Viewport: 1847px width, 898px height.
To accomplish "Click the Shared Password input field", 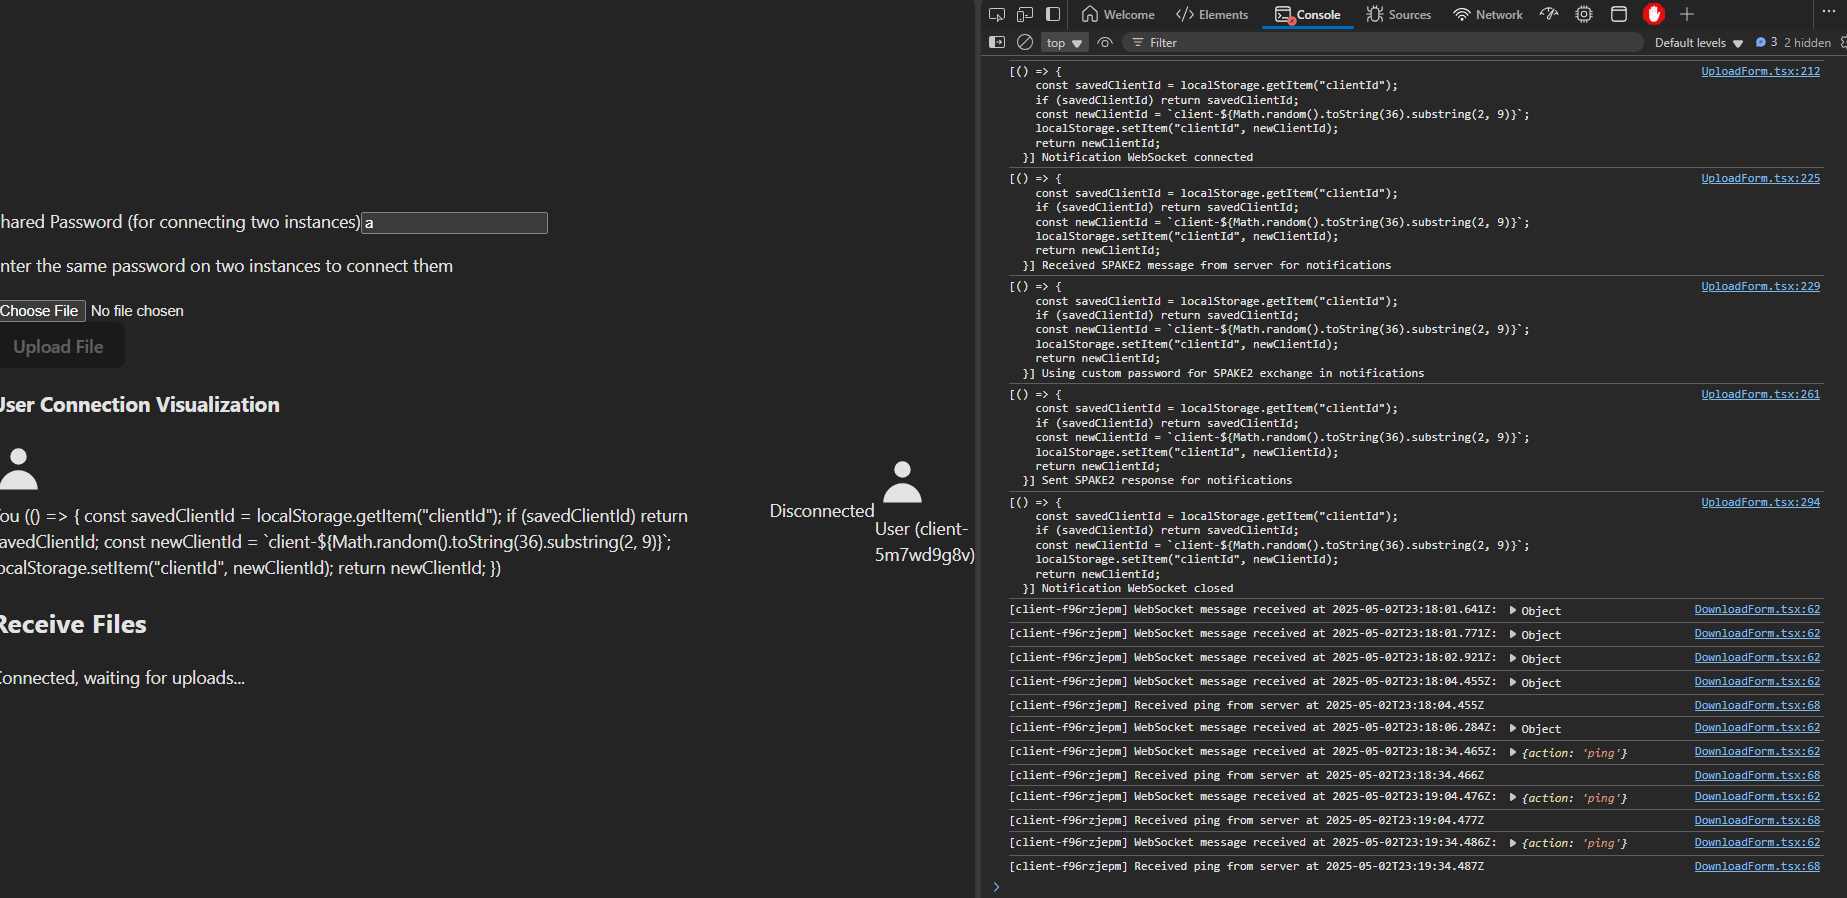I will [454, 223].
